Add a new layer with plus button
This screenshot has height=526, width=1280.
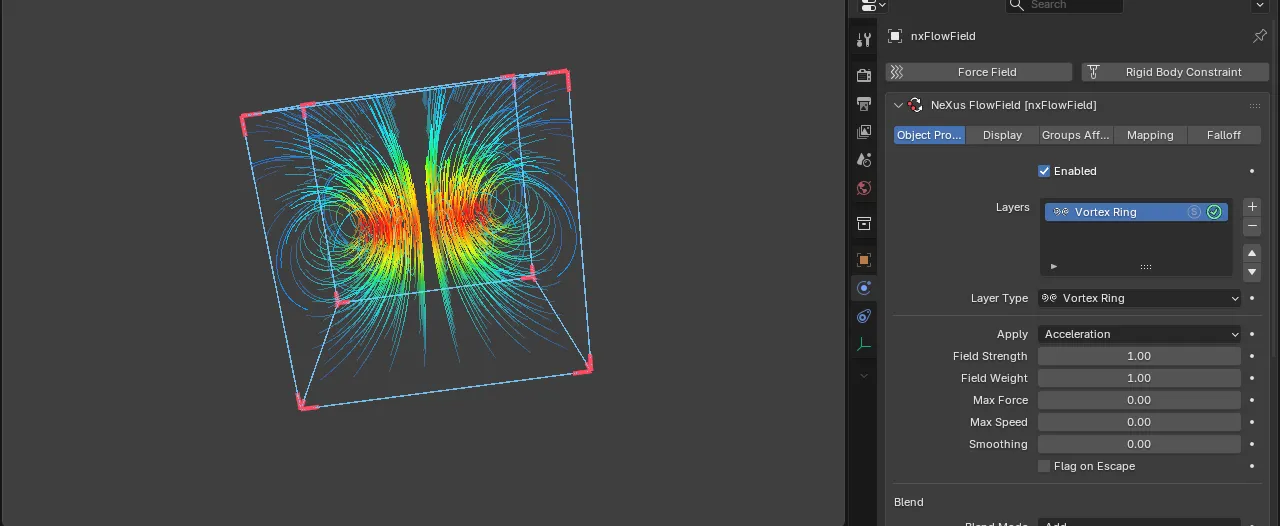1252,207
